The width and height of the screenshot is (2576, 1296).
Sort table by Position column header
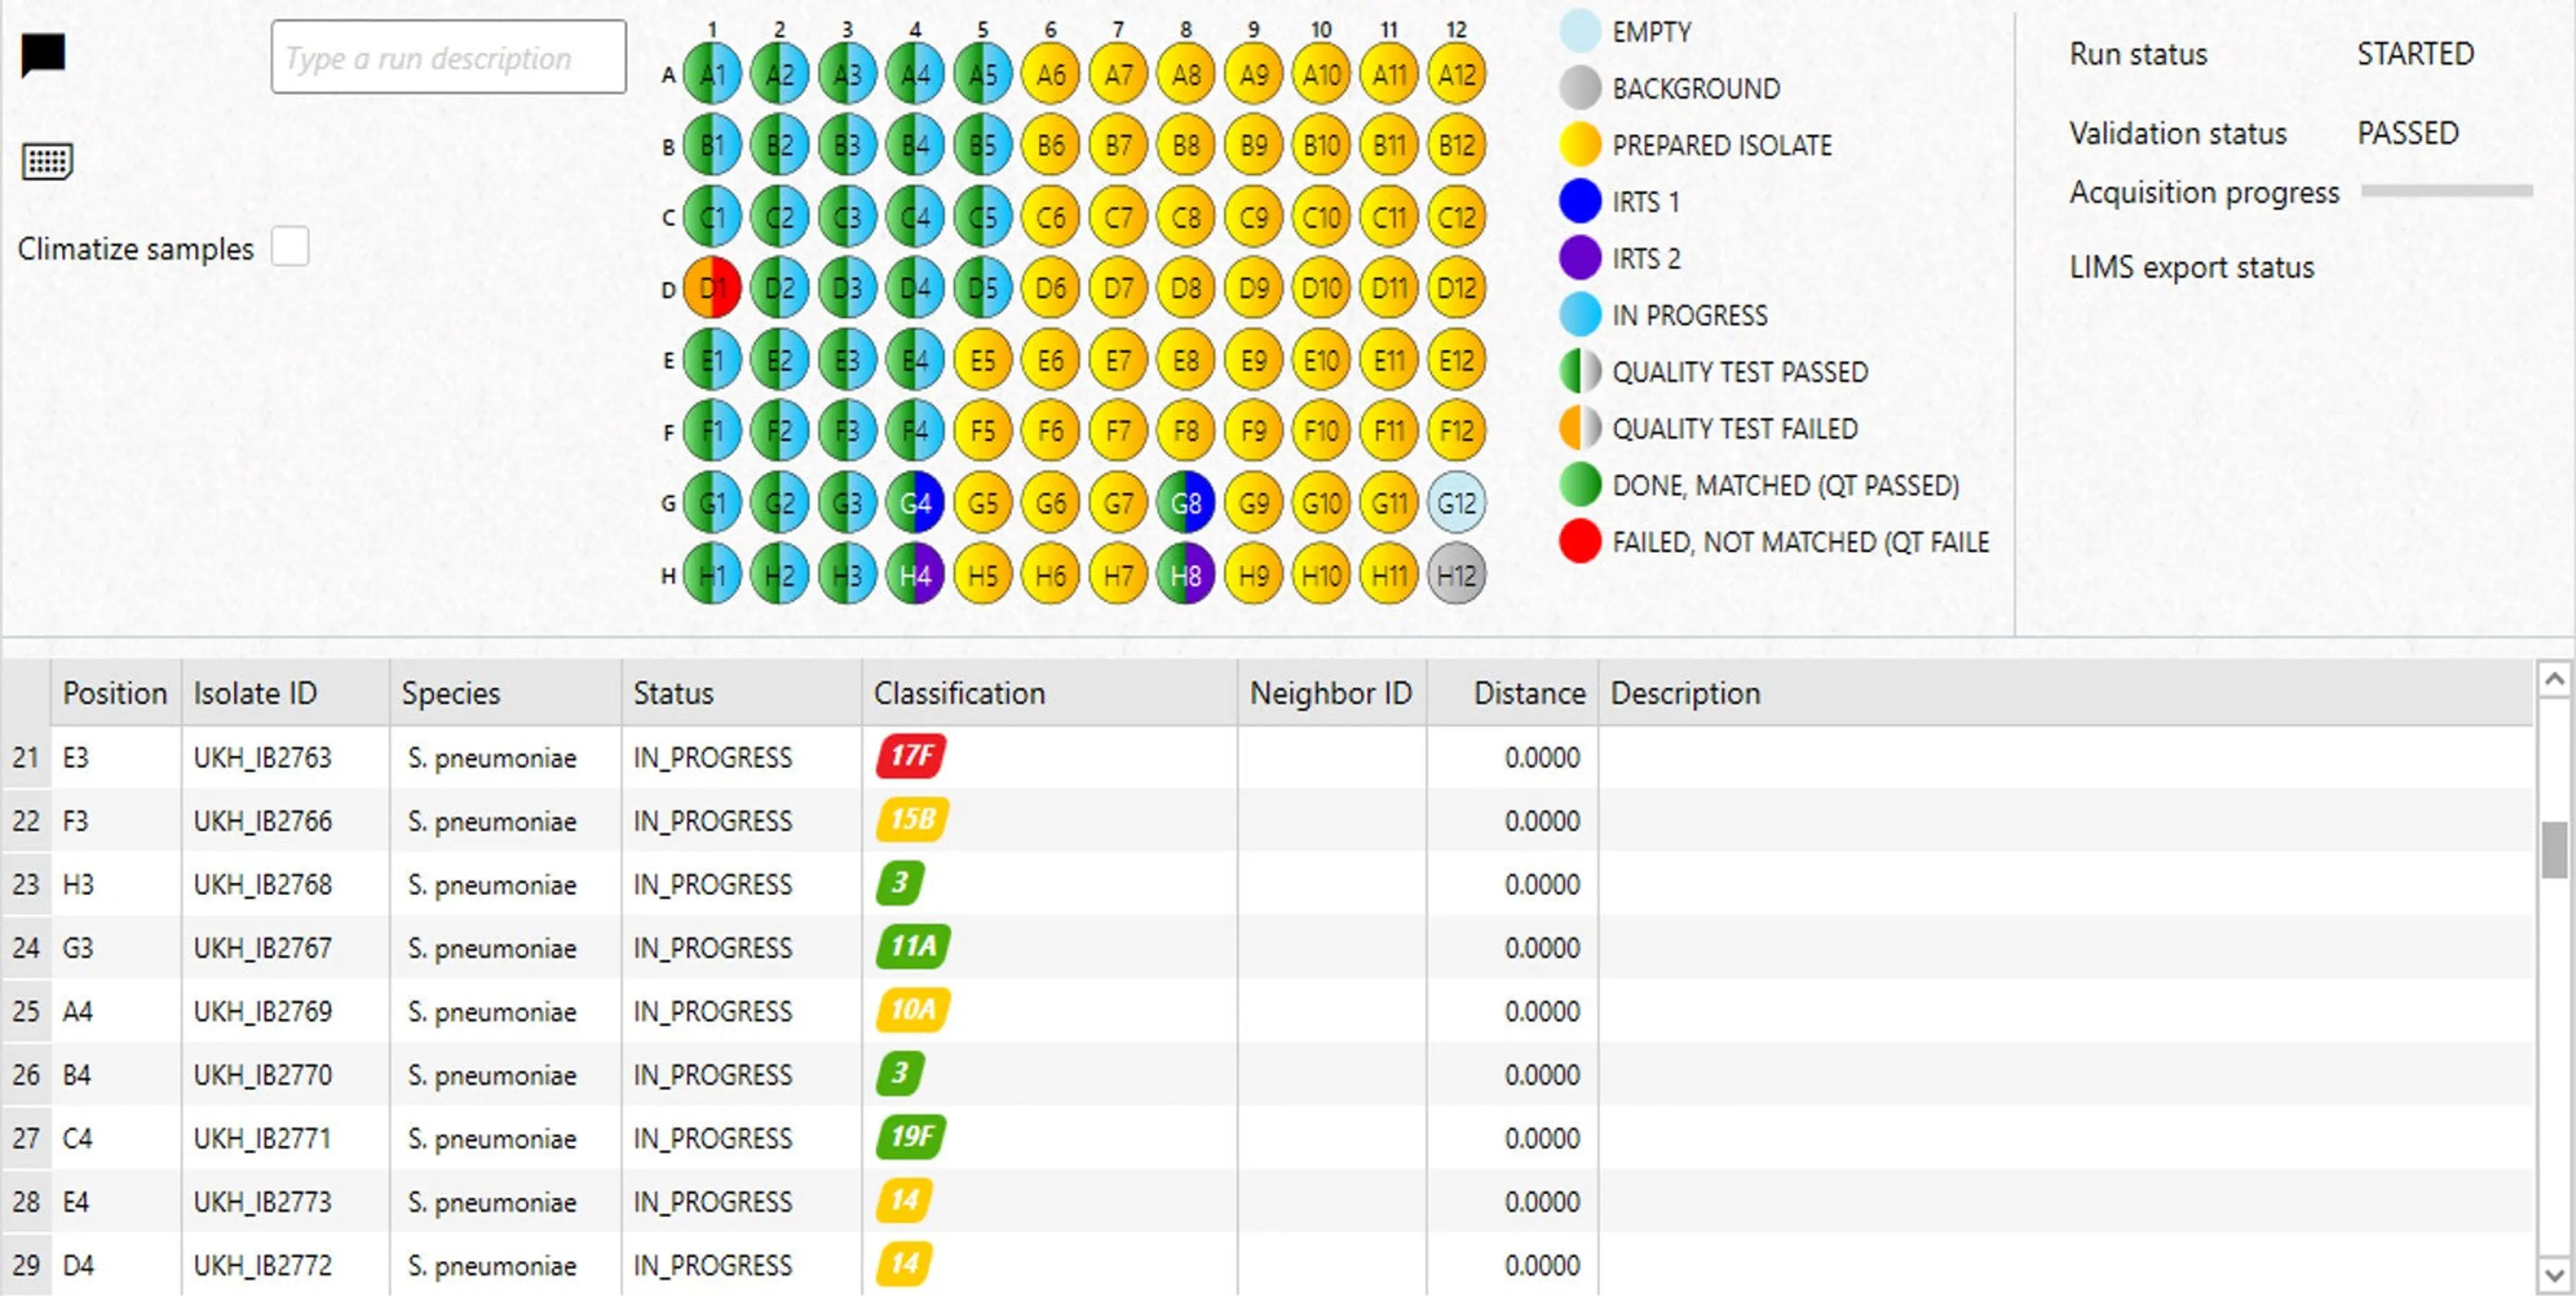(x=115, y=693)
